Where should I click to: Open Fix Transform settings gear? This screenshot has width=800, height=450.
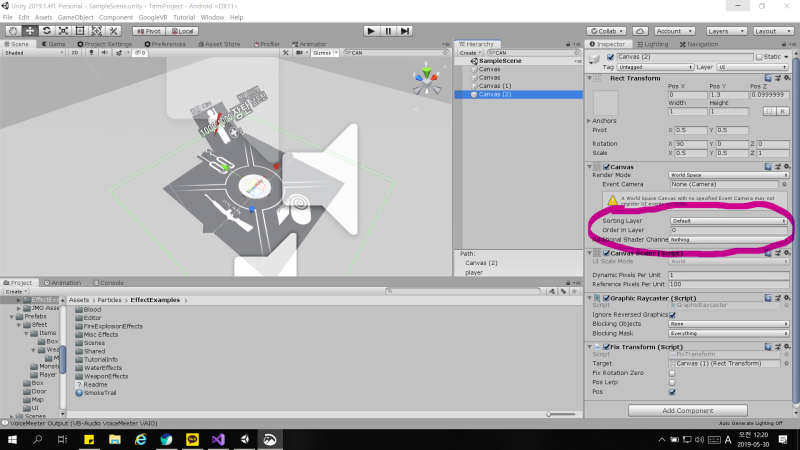click(787, 347)
